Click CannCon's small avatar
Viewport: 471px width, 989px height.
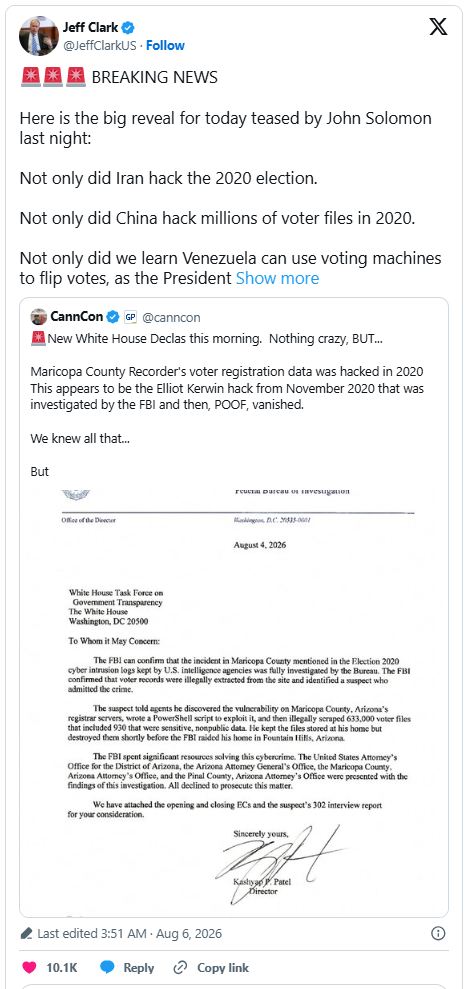(x=38, y=317)
